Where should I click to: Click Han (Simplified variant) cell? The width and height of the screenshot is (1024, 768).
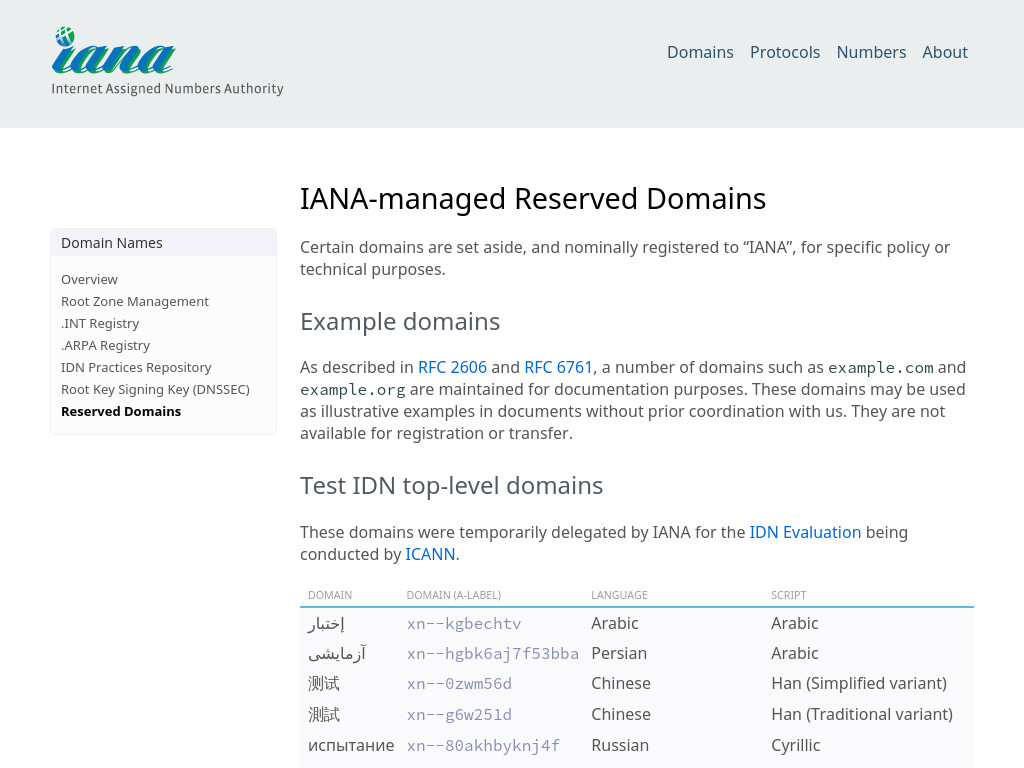(x=859, y=684)
